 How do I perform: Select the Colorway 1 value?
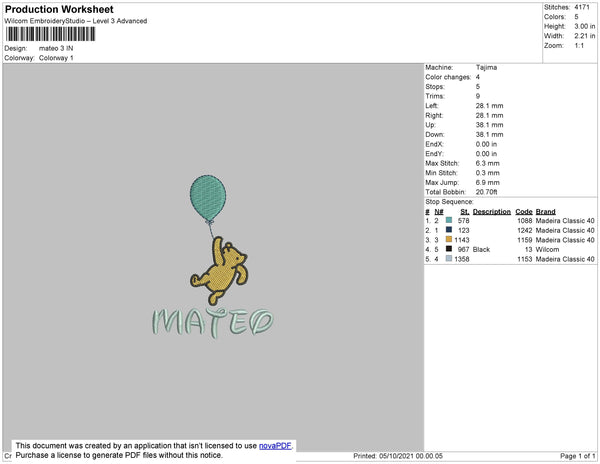pyautogui.click(x=56, y=58)
